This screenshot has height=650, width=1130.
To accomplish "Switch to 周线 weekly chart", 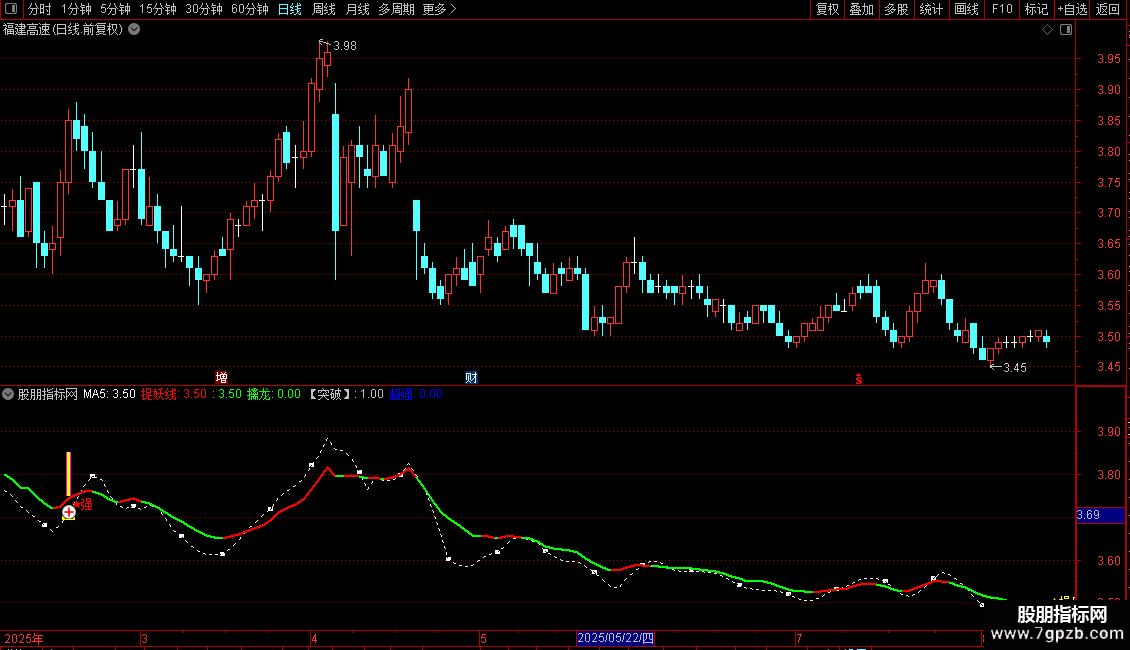I will 324,9.
